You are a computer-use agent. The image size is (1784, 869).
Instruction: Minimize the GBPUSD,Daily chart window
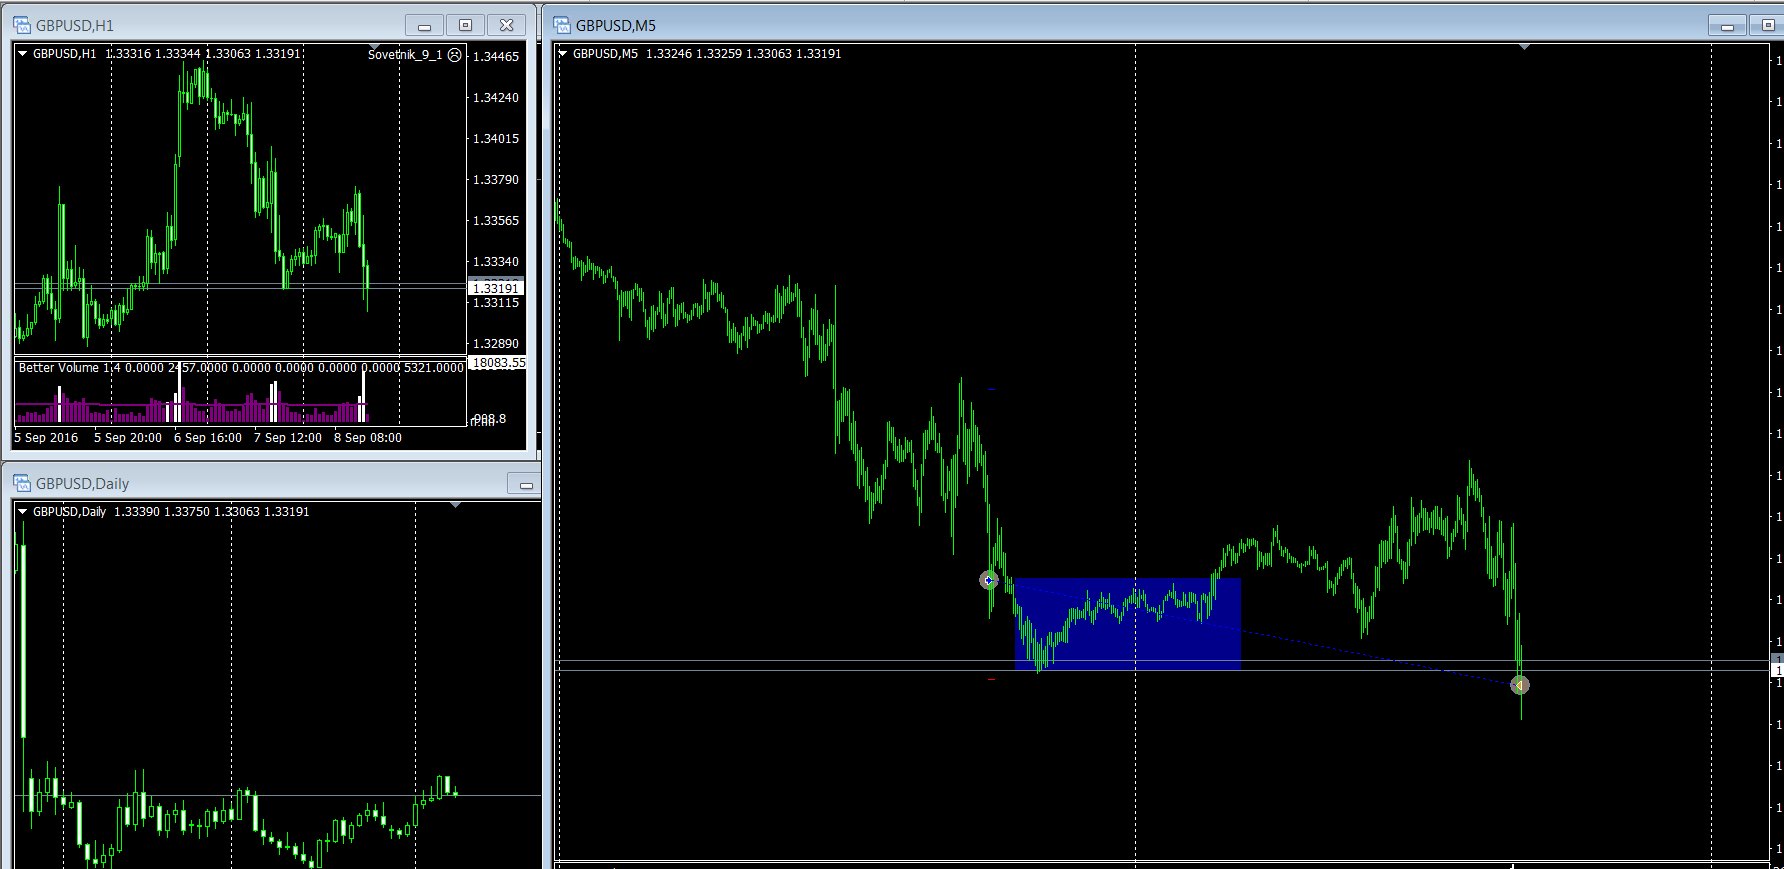point(525,484)
